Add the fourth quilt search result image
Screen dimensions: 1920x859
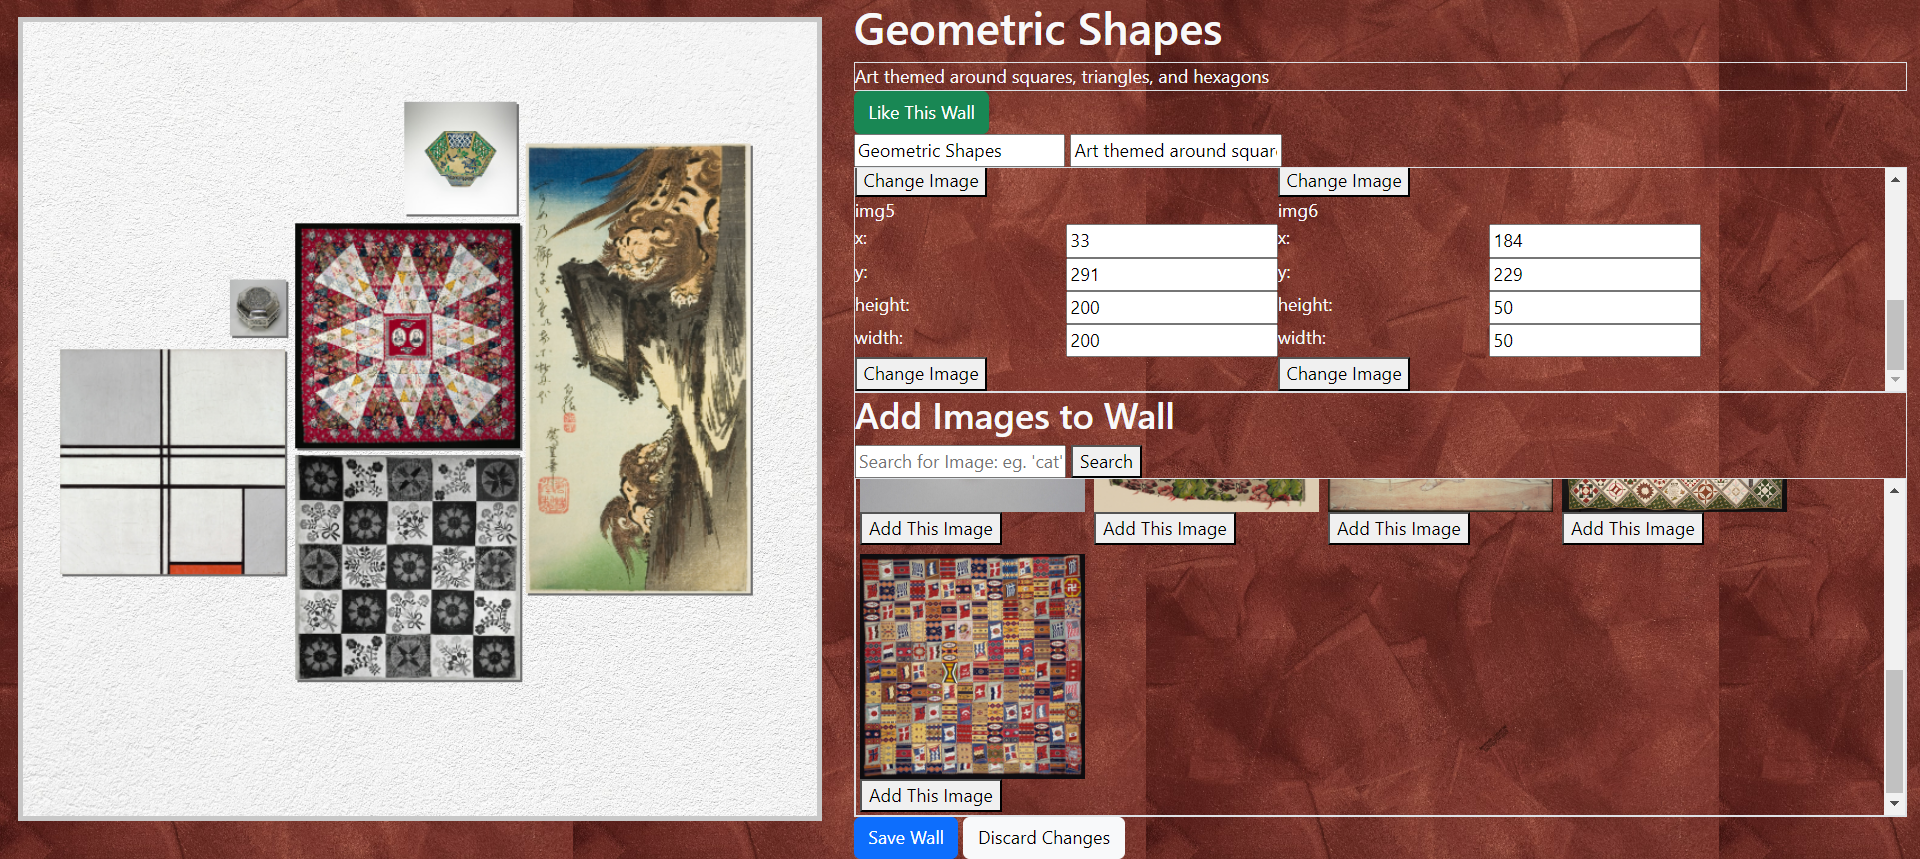point(1632,529)
